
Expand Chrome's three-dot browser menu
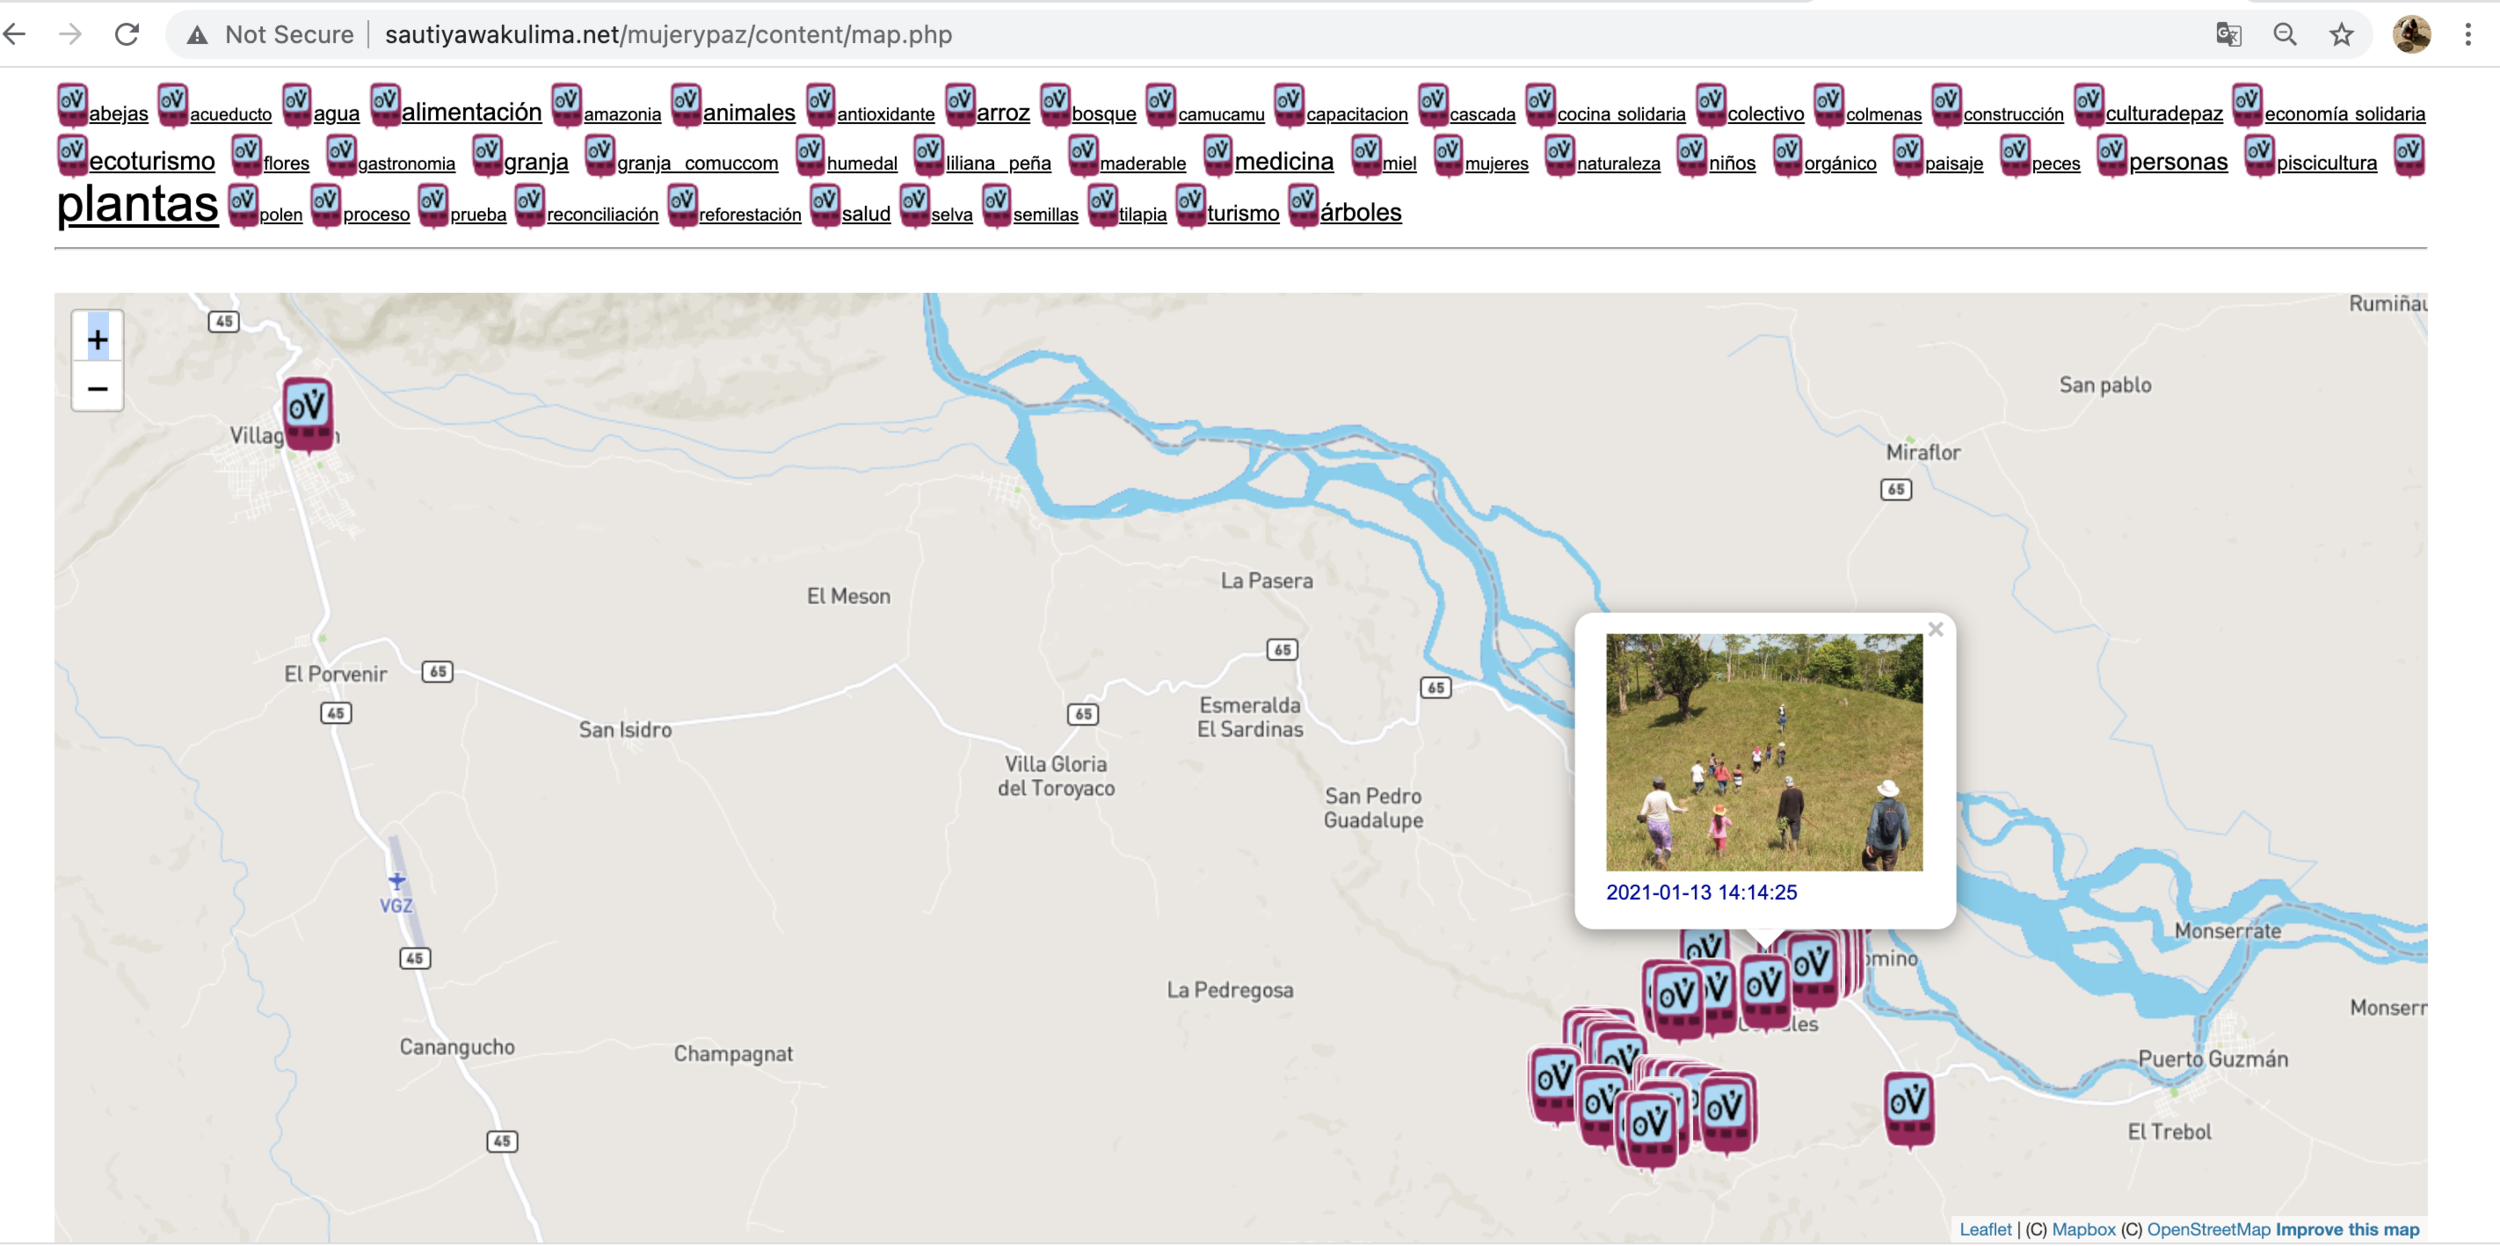pyautogui.click(x=2467, y=33)
